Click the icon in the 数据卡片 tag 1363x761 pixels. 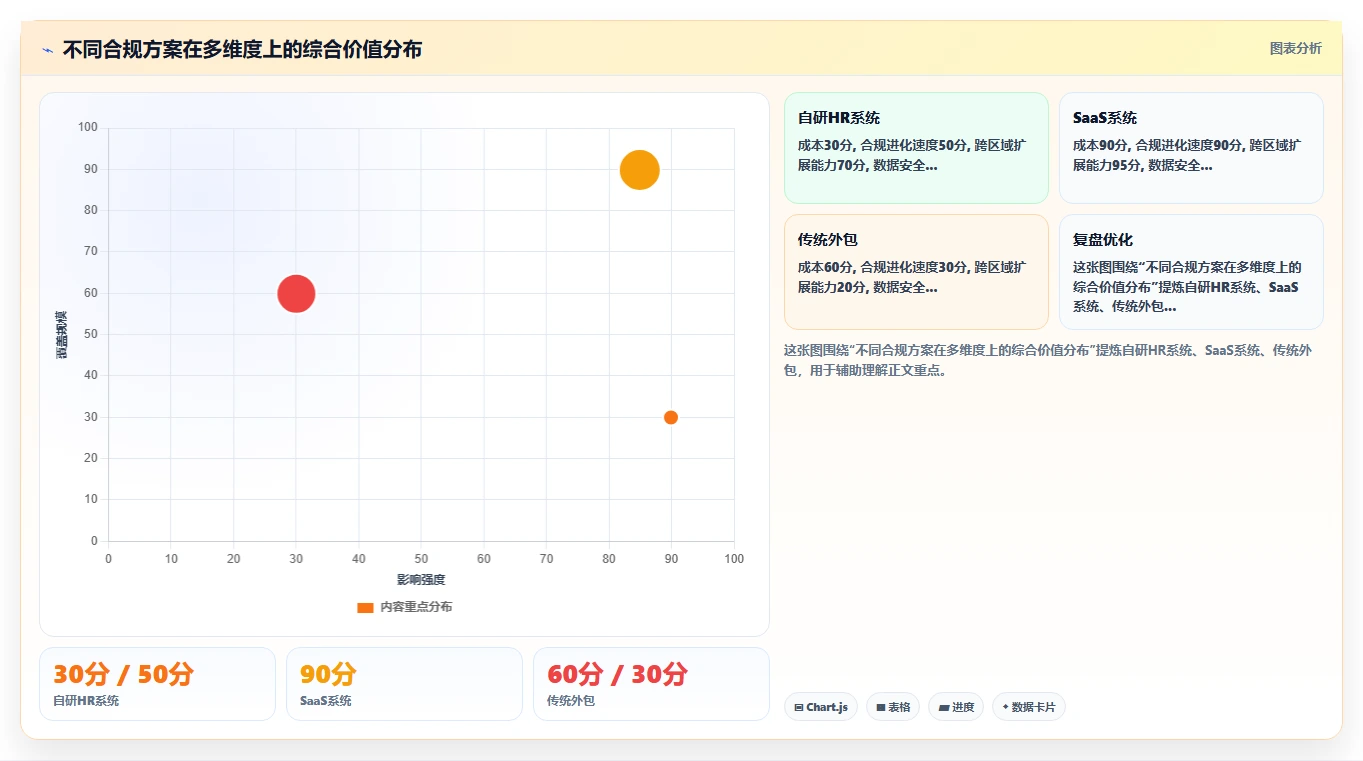point(1006,707)
